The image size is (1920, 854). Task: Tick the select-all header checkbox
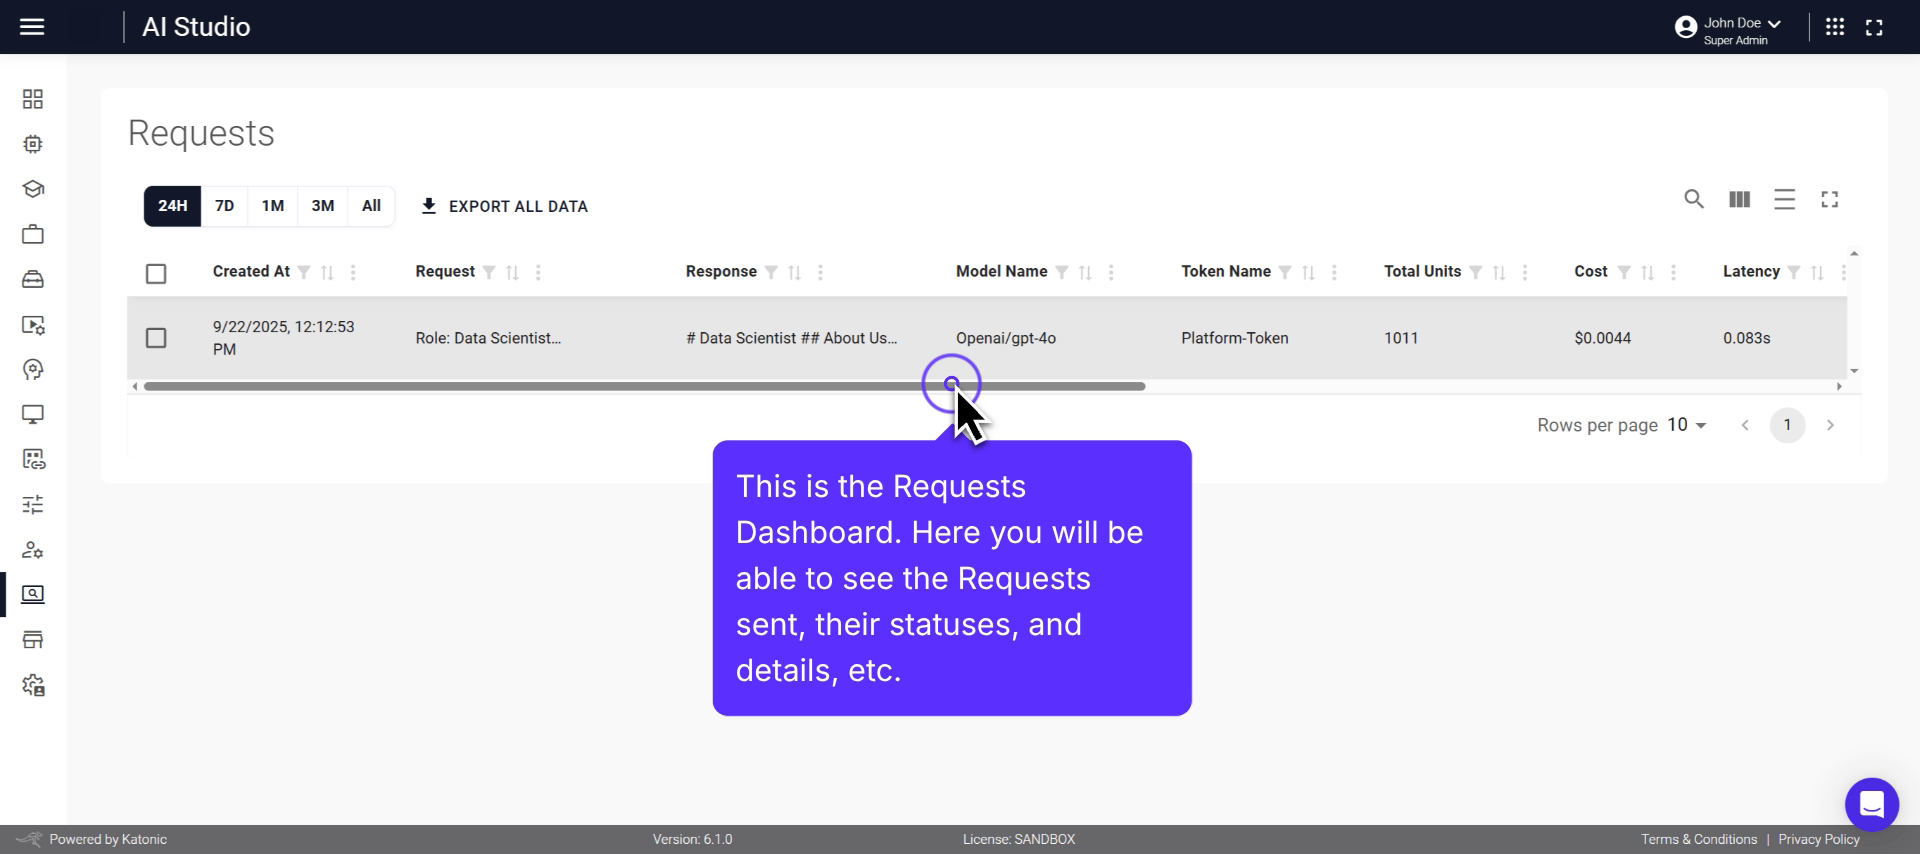click(x=156, y=273)
